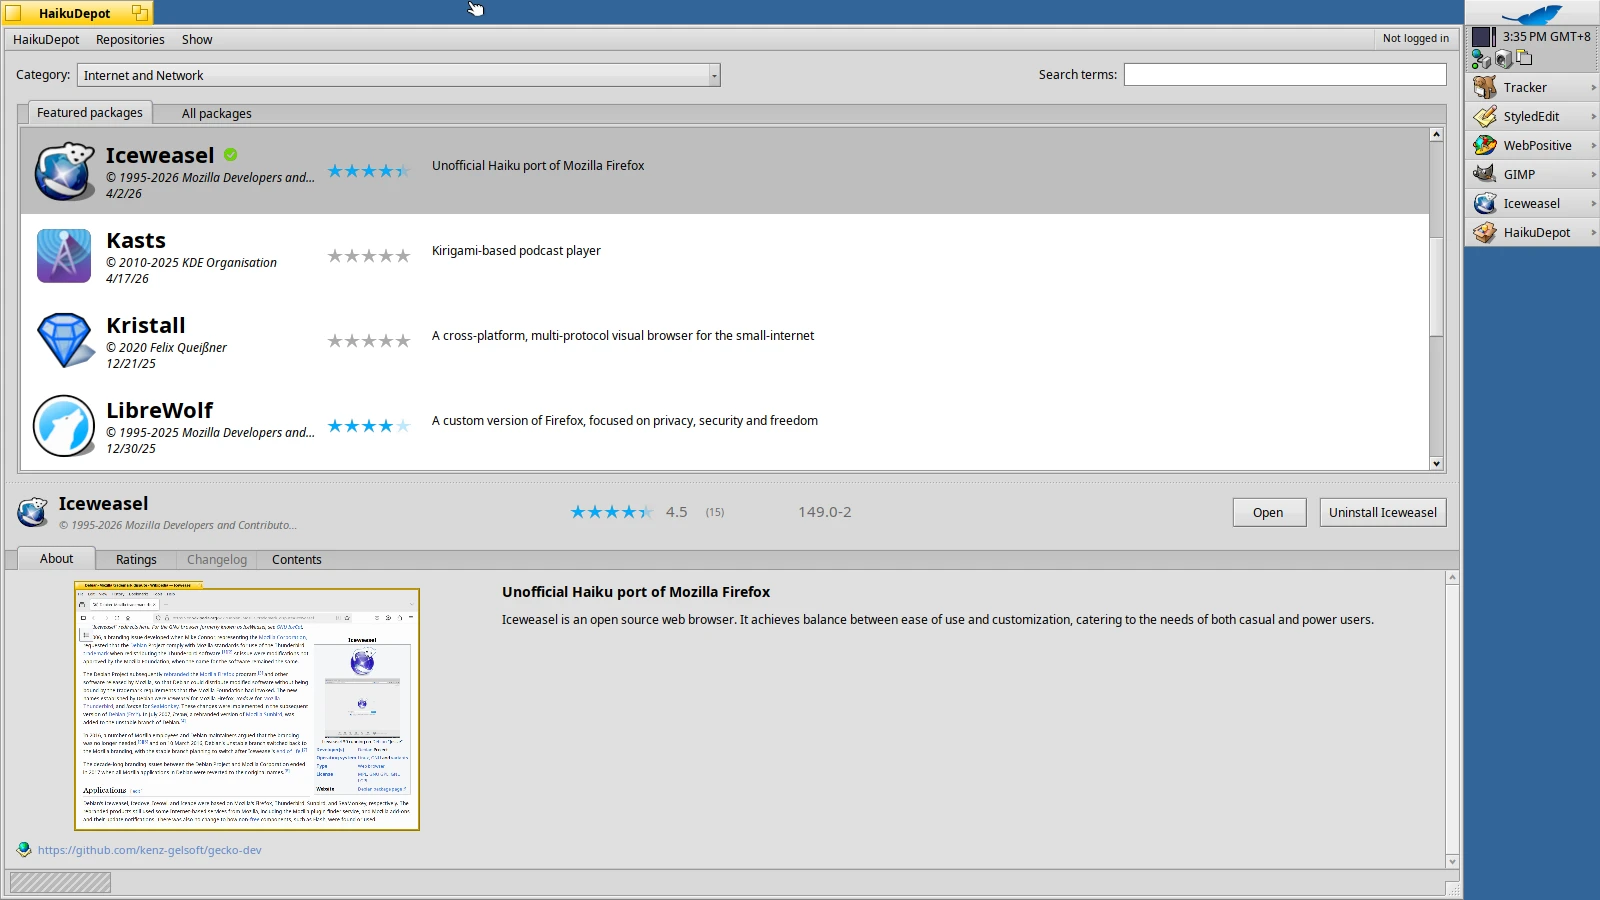
Task: Expand the Tracker submenu chevron in the Deskbar
Action: click(1592, 87)
